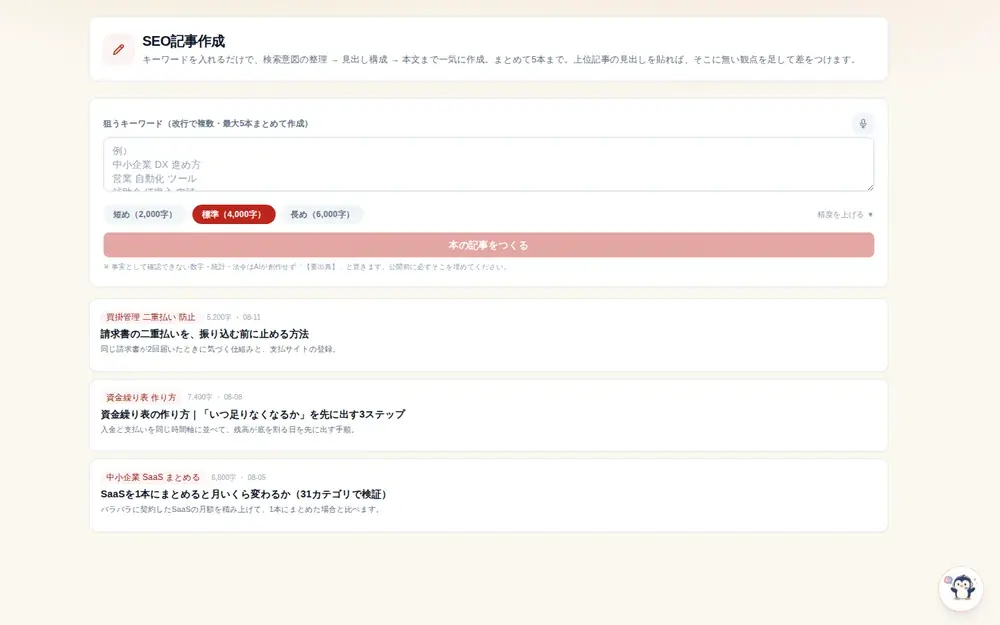Click the 7,400字 · 08-08 article meta

coord(215,397)
